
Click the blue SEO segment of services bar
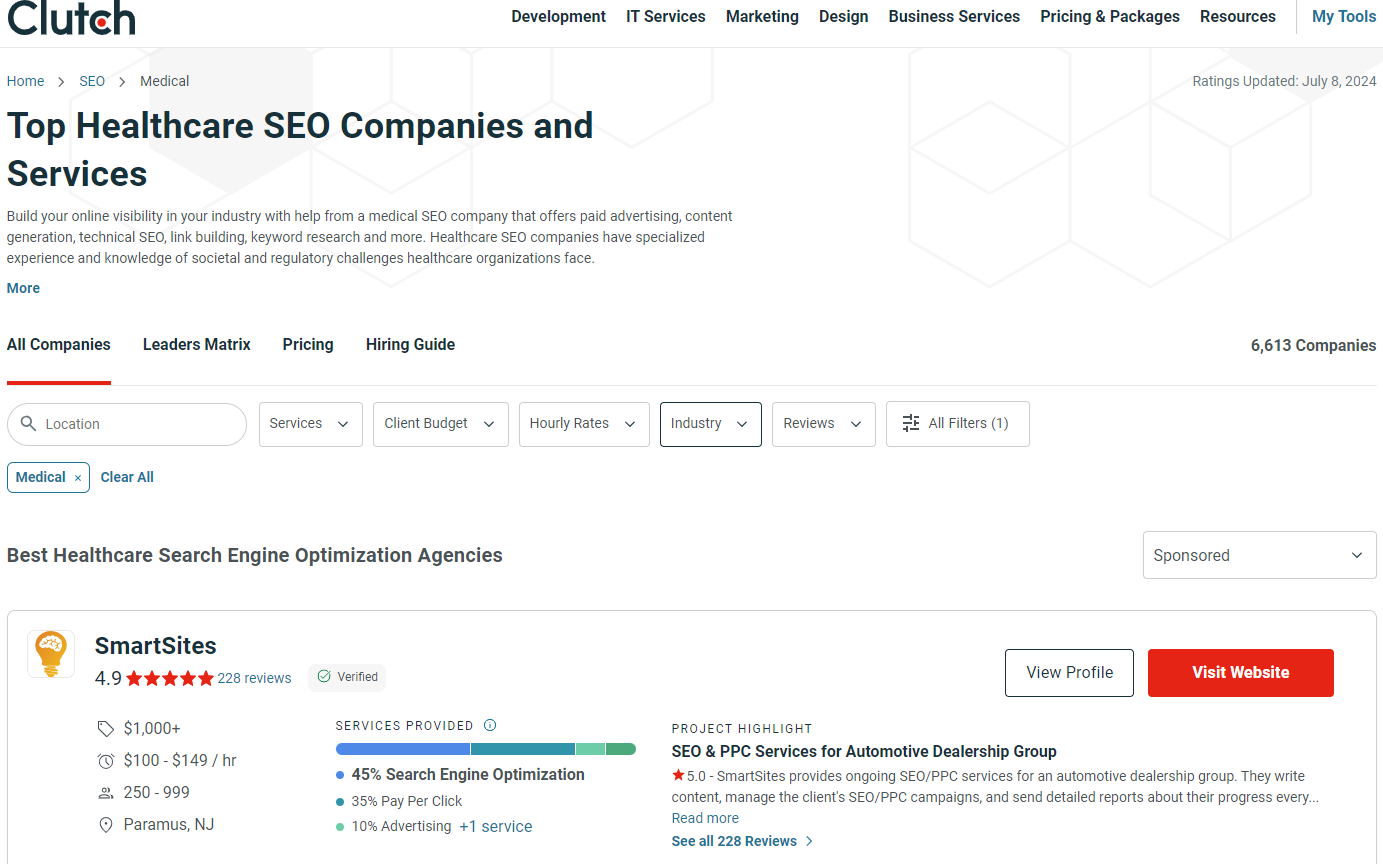click(403, 749)
